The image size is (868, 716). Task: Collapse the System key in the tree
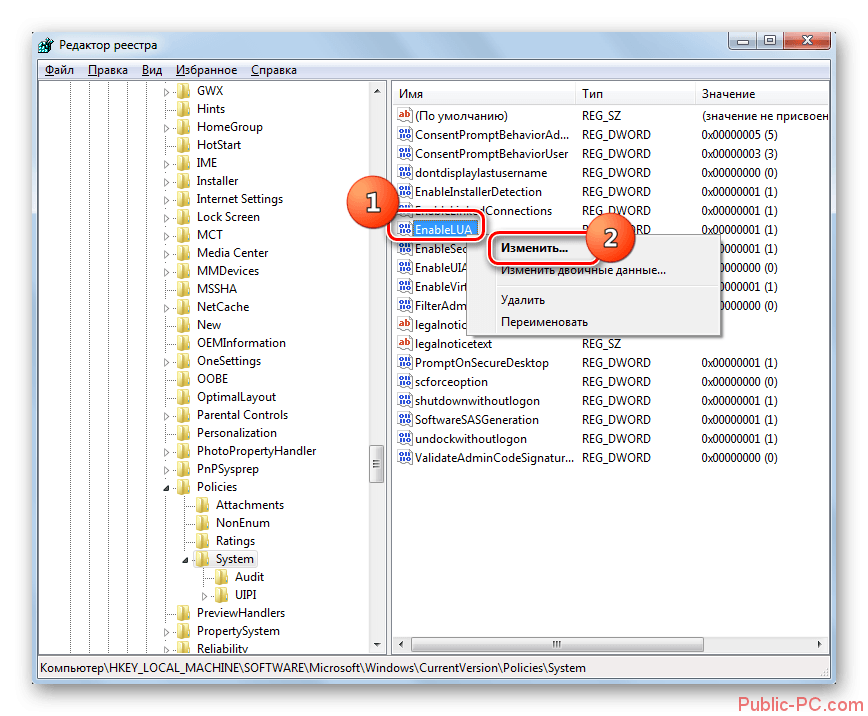click(186, 560)
